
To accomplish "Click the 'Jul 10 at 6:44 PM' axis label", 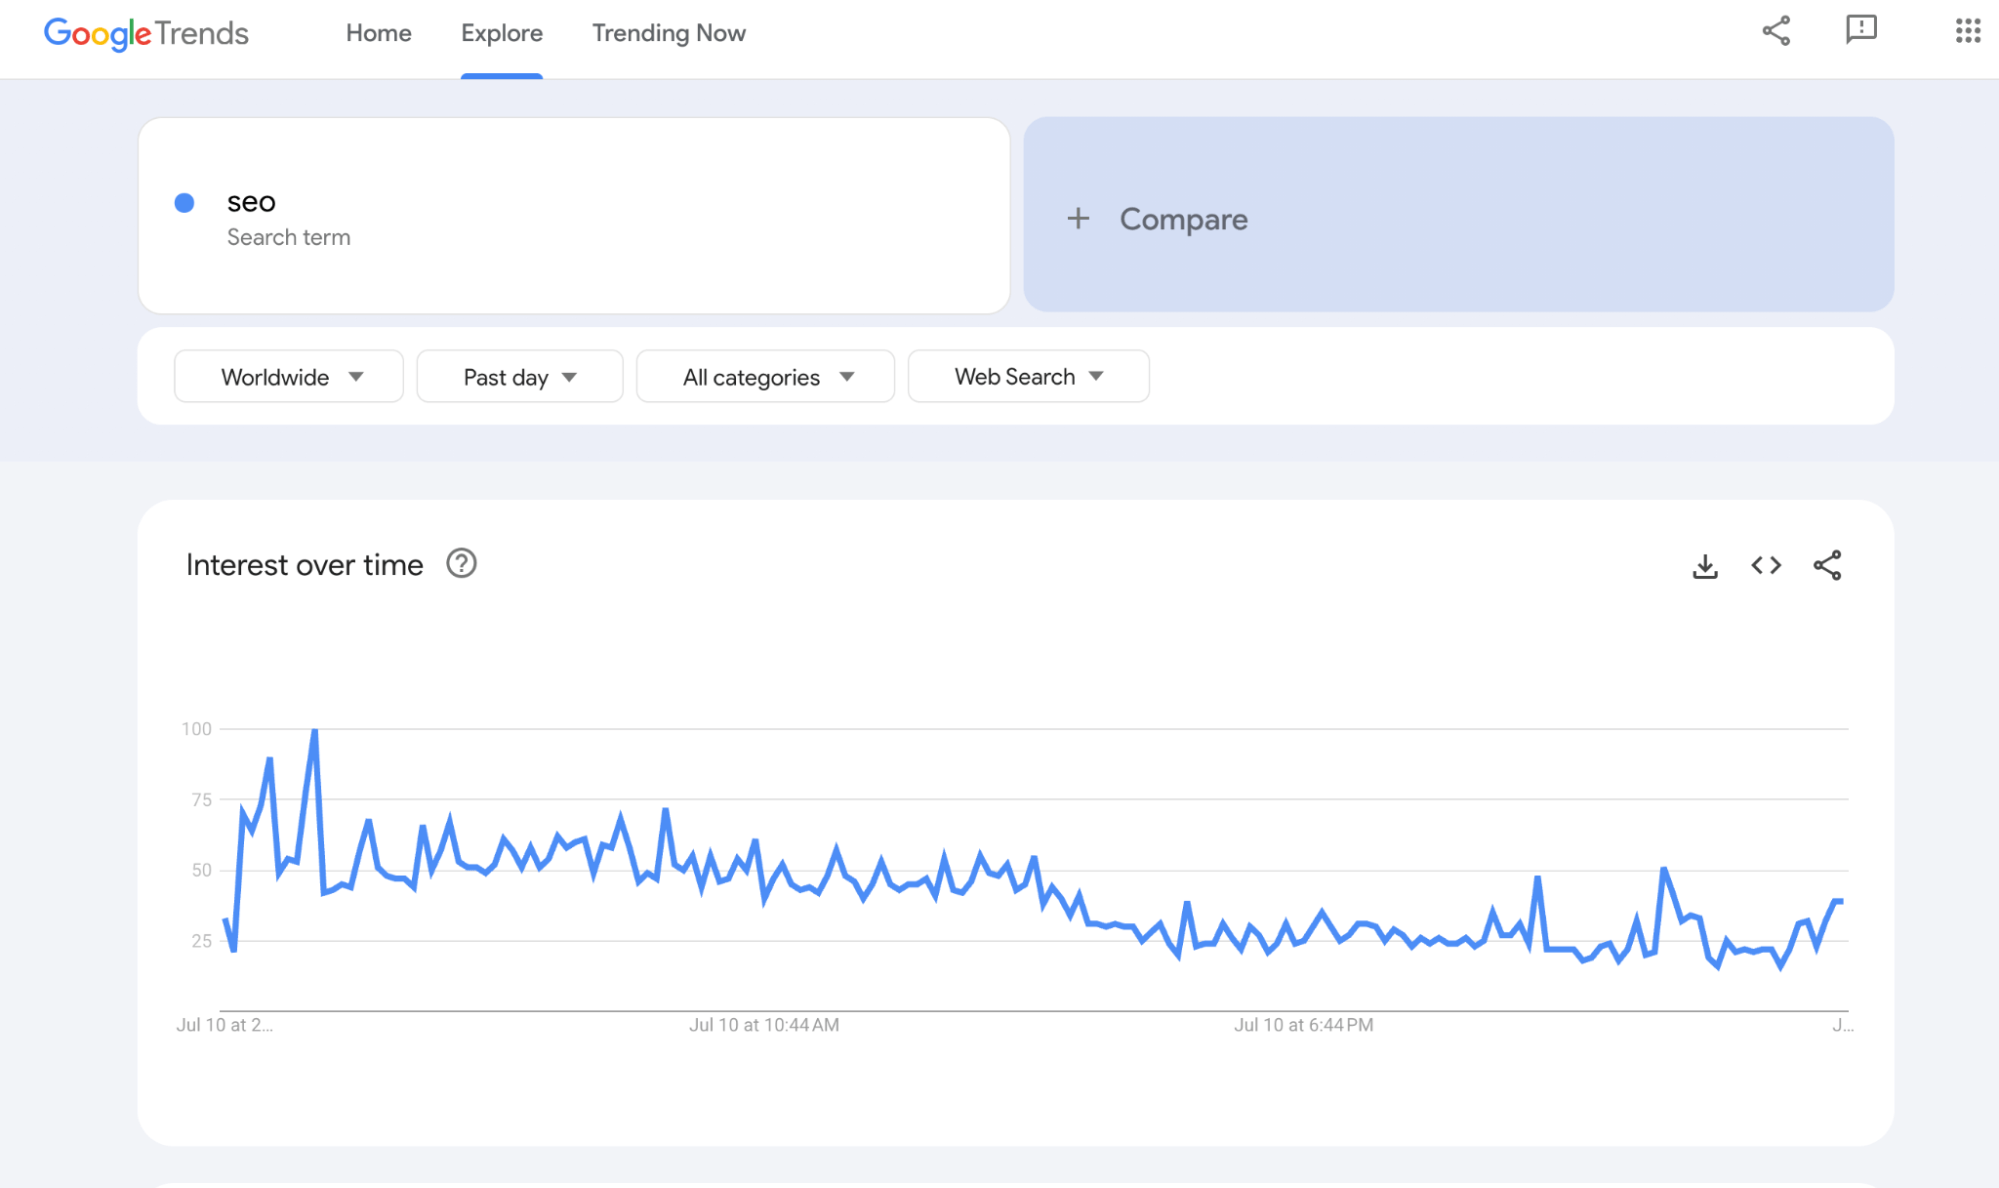I will click(x=1303, y=1025).
